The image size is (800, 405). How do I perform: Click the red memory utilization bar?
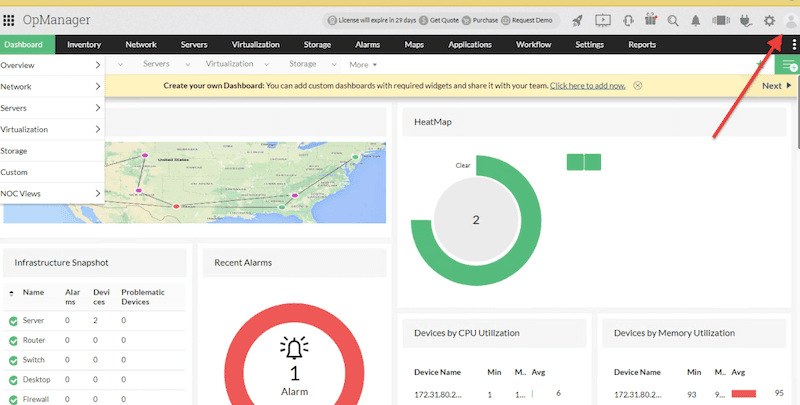pyautogui.click(x=743, y=394)
